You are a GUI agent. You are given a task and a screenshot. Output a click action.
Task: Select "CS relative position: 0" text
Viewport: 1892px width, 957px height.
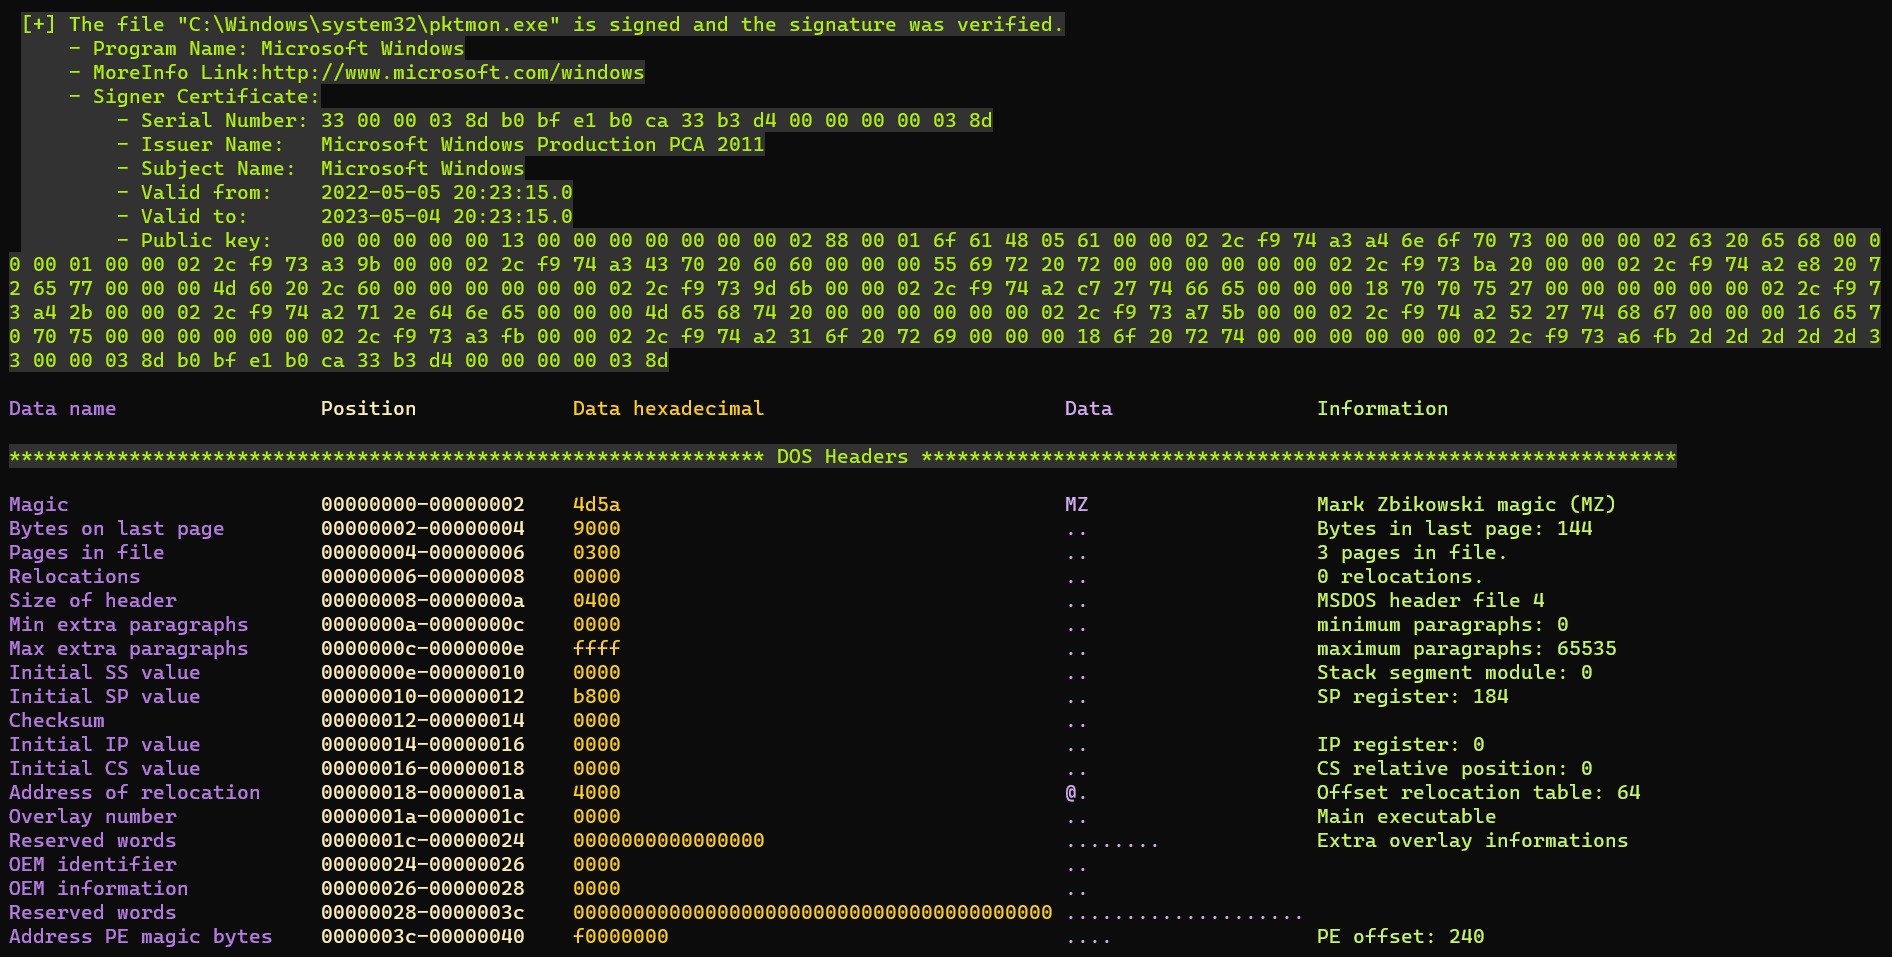coord(1455,769)
